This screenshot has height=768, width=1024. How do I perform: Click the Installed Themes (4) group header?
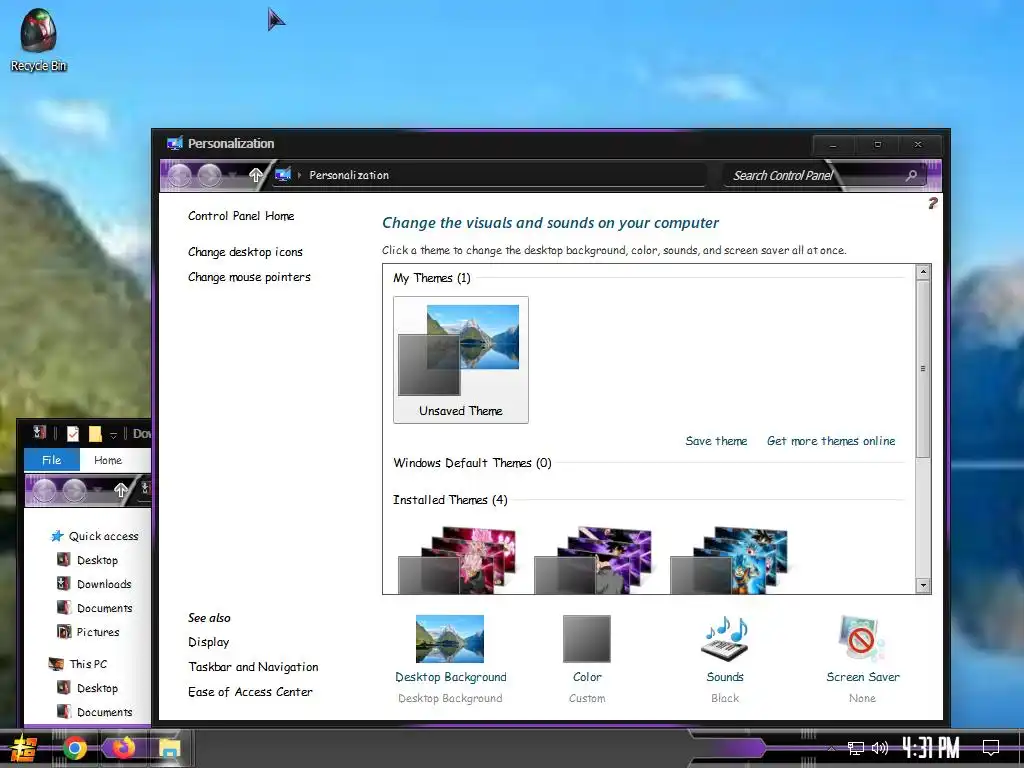tap(450, 500)
